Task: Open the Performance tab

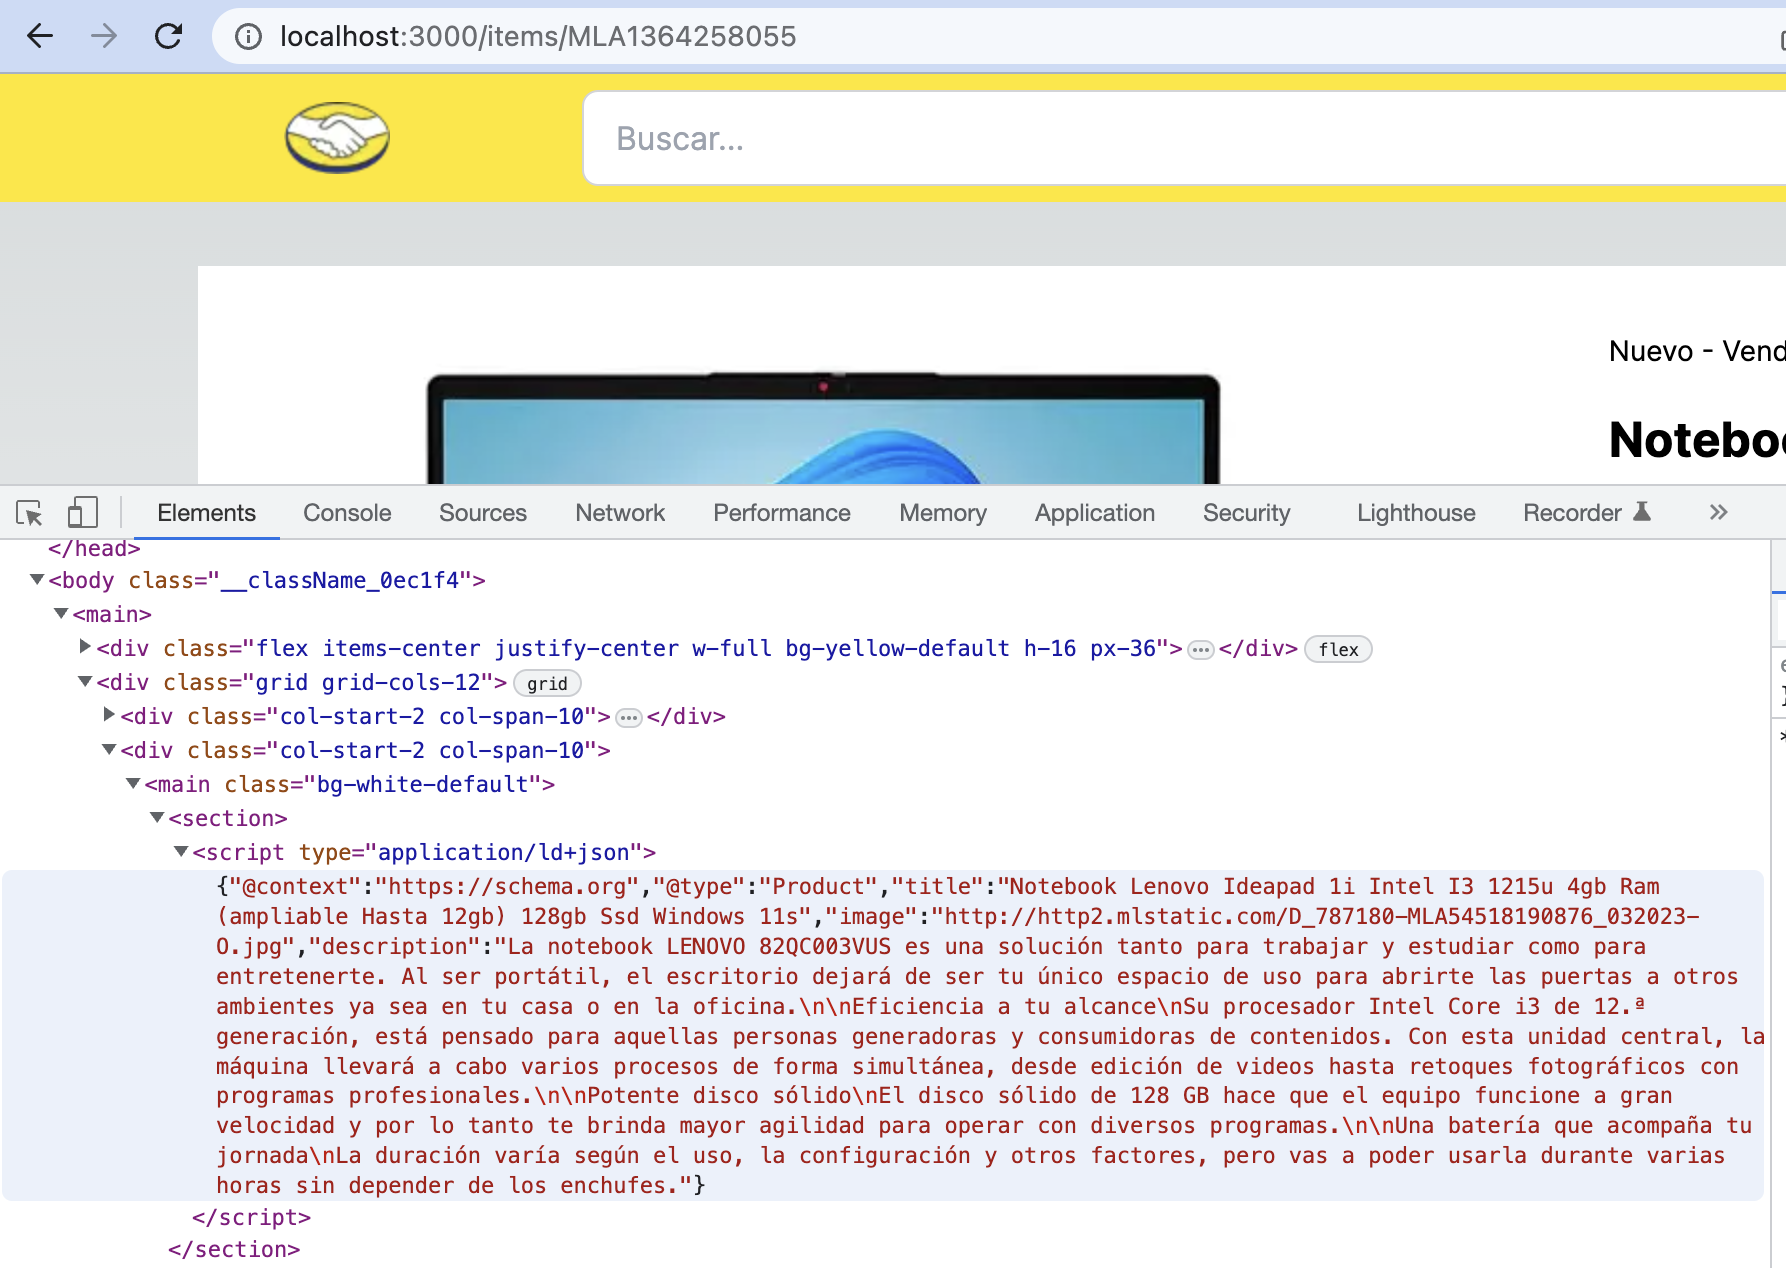Action: pos(782,513)
